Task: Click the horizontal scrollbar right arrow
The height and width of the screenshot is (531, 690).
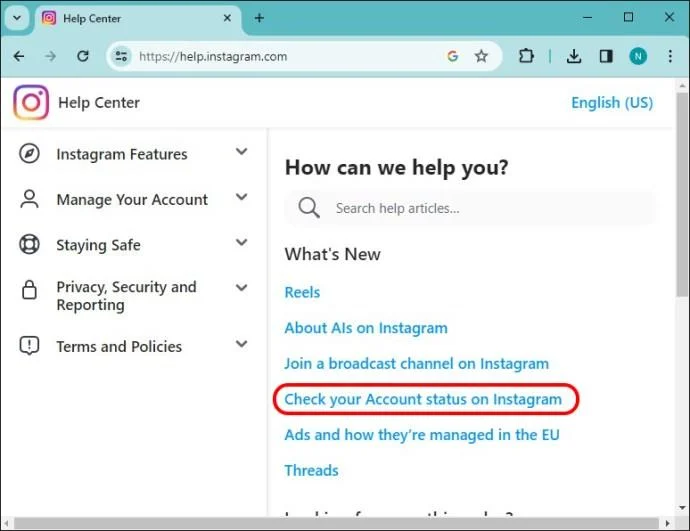Action: point(668,524)
